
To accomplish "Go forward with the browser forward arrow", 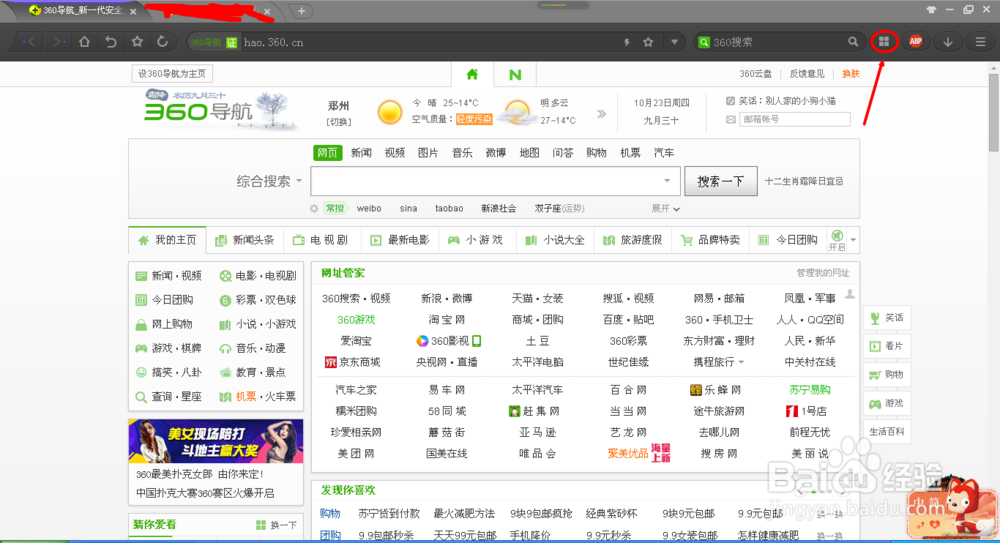I will pyautogui.click(x=59, y=42).
